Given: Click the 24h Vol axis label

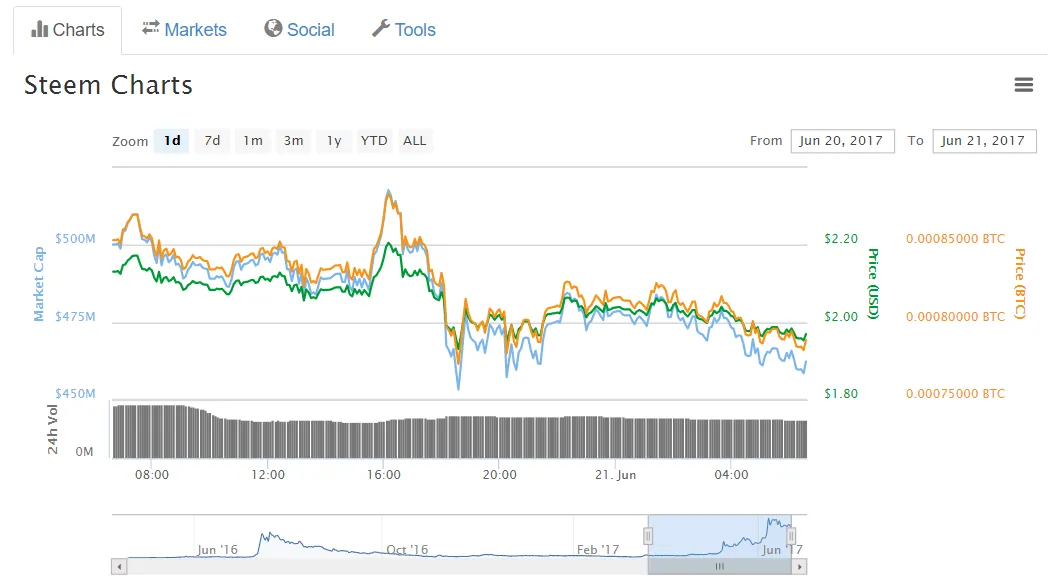Looking at the screenshot, I should [x=53, y=429].
